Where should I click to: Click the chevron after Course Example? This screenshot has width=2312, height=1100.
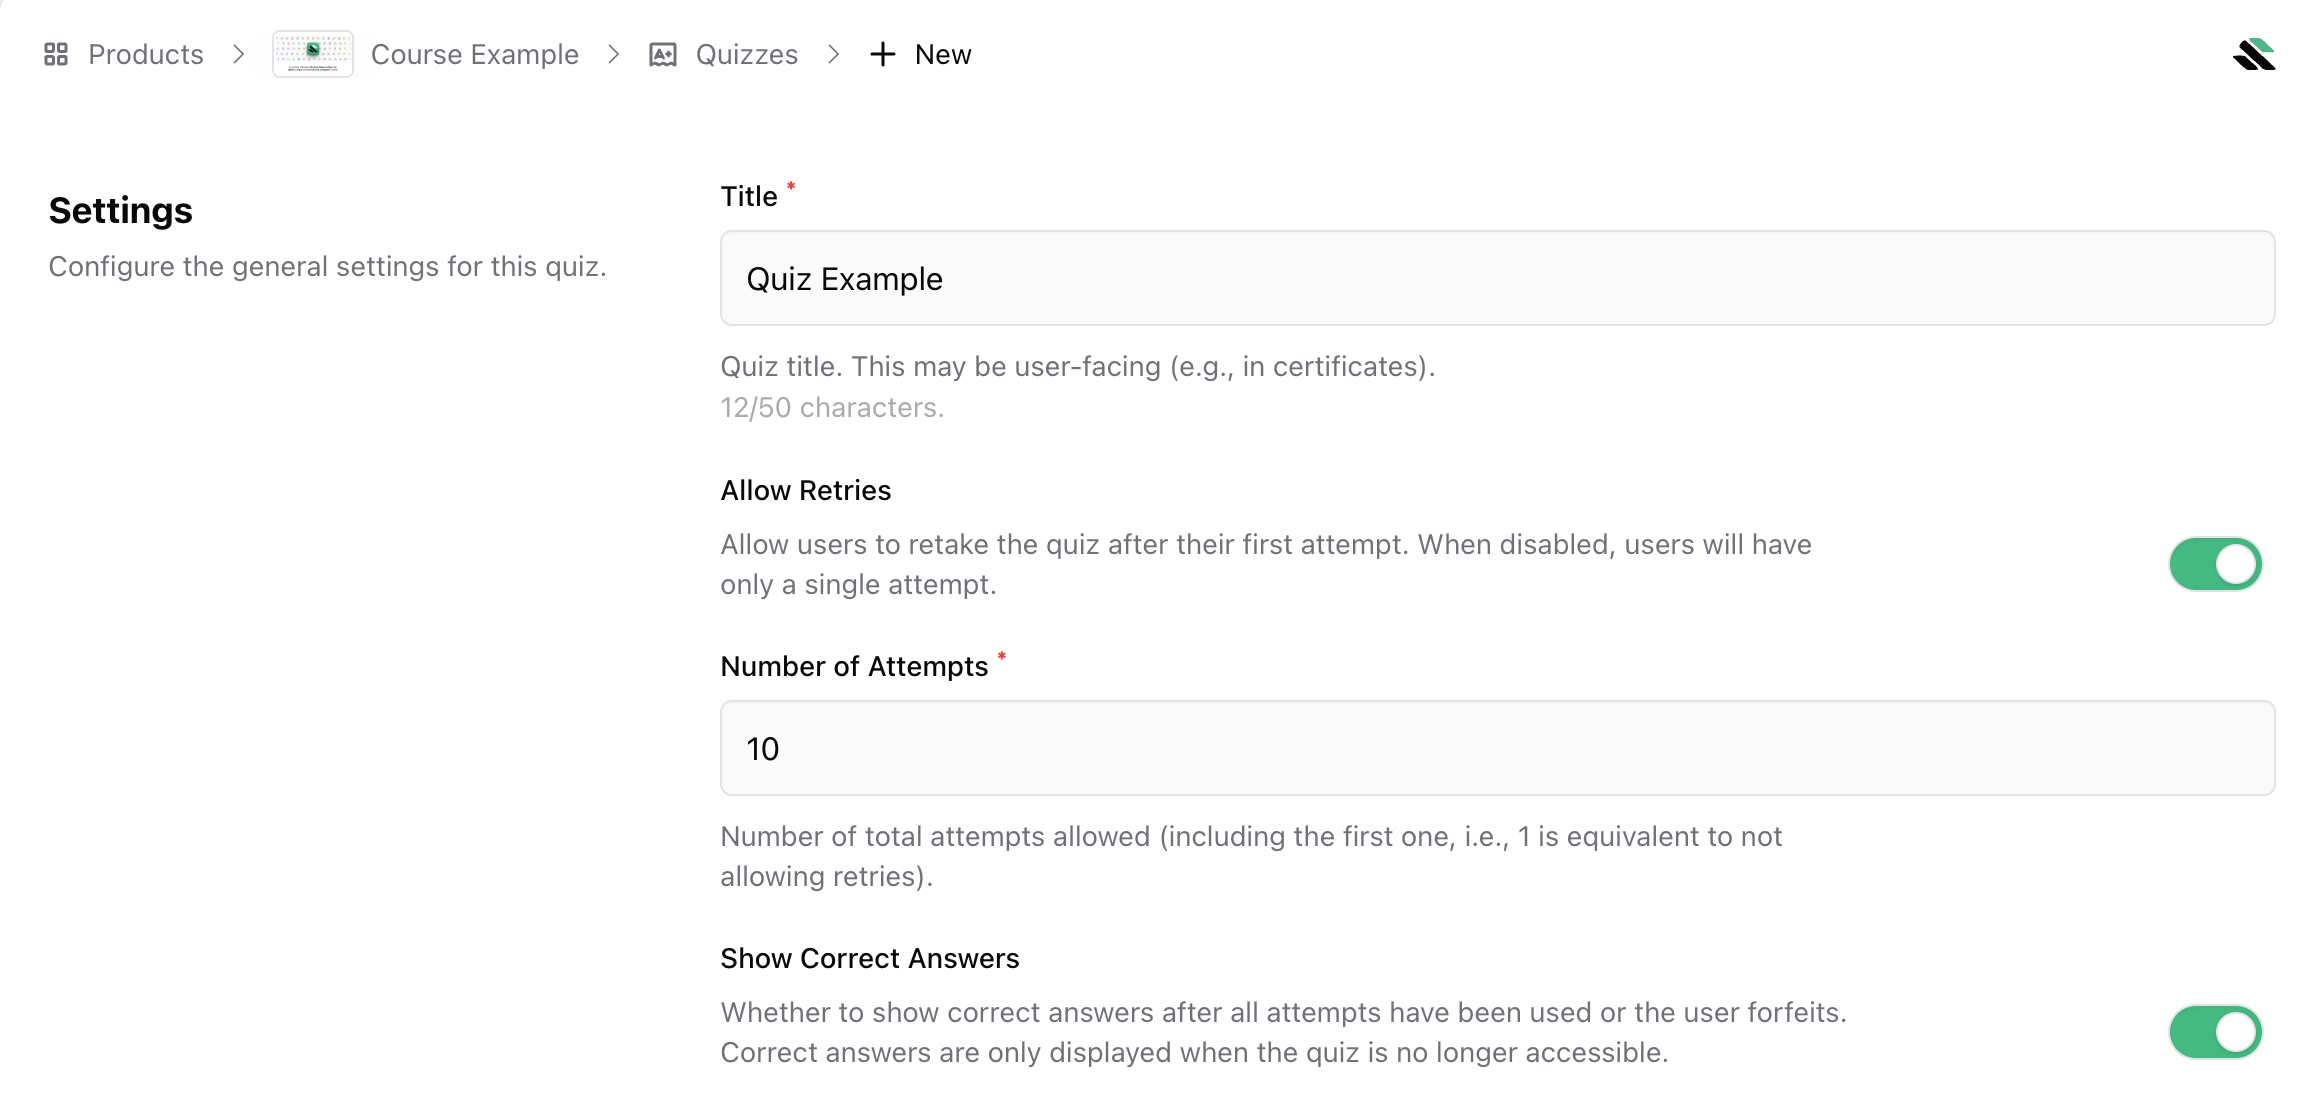pos(612,55)
